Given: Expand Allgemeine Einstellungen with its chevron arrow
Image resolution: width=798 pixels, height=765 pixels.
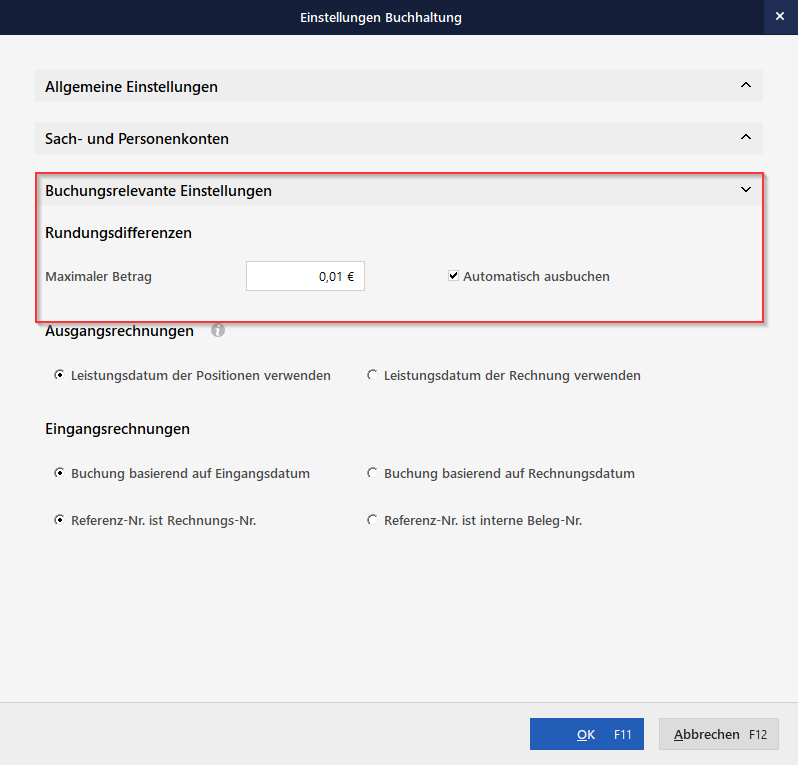Looking at the screenshot, I should 745,86.
